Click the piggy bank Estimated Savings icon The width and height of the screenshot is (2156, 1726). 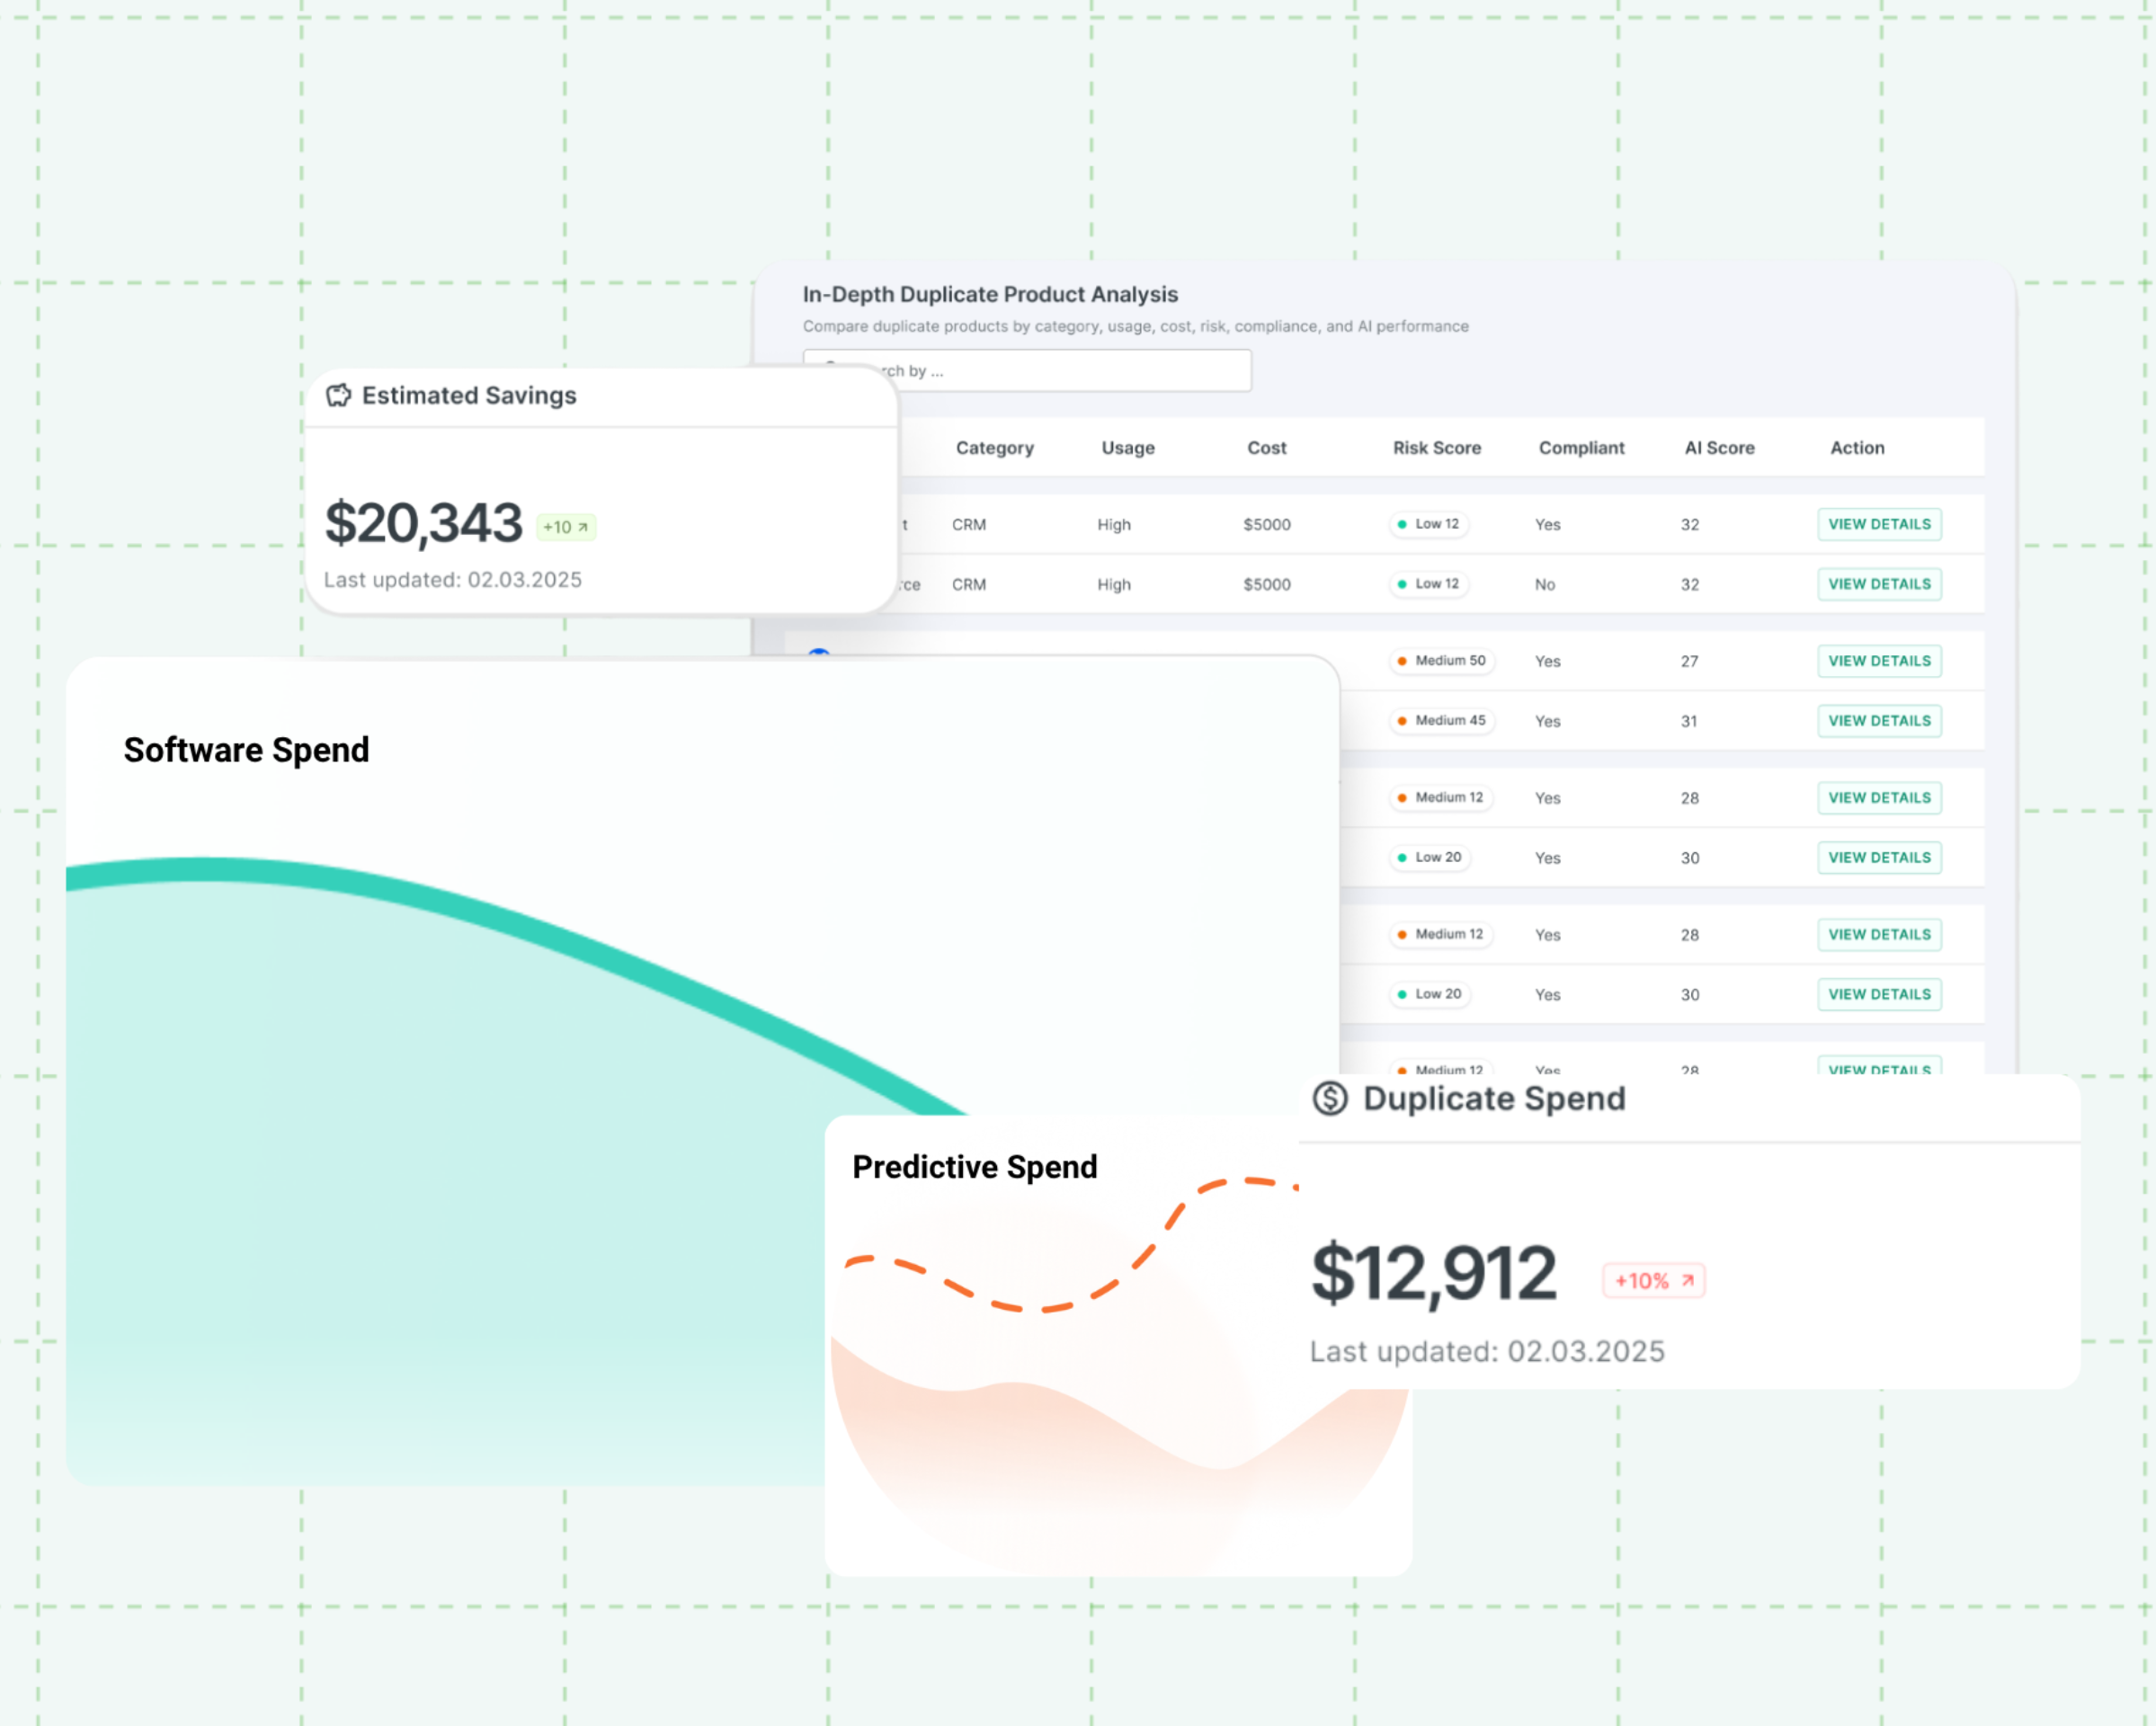click(x=338, y=395)
